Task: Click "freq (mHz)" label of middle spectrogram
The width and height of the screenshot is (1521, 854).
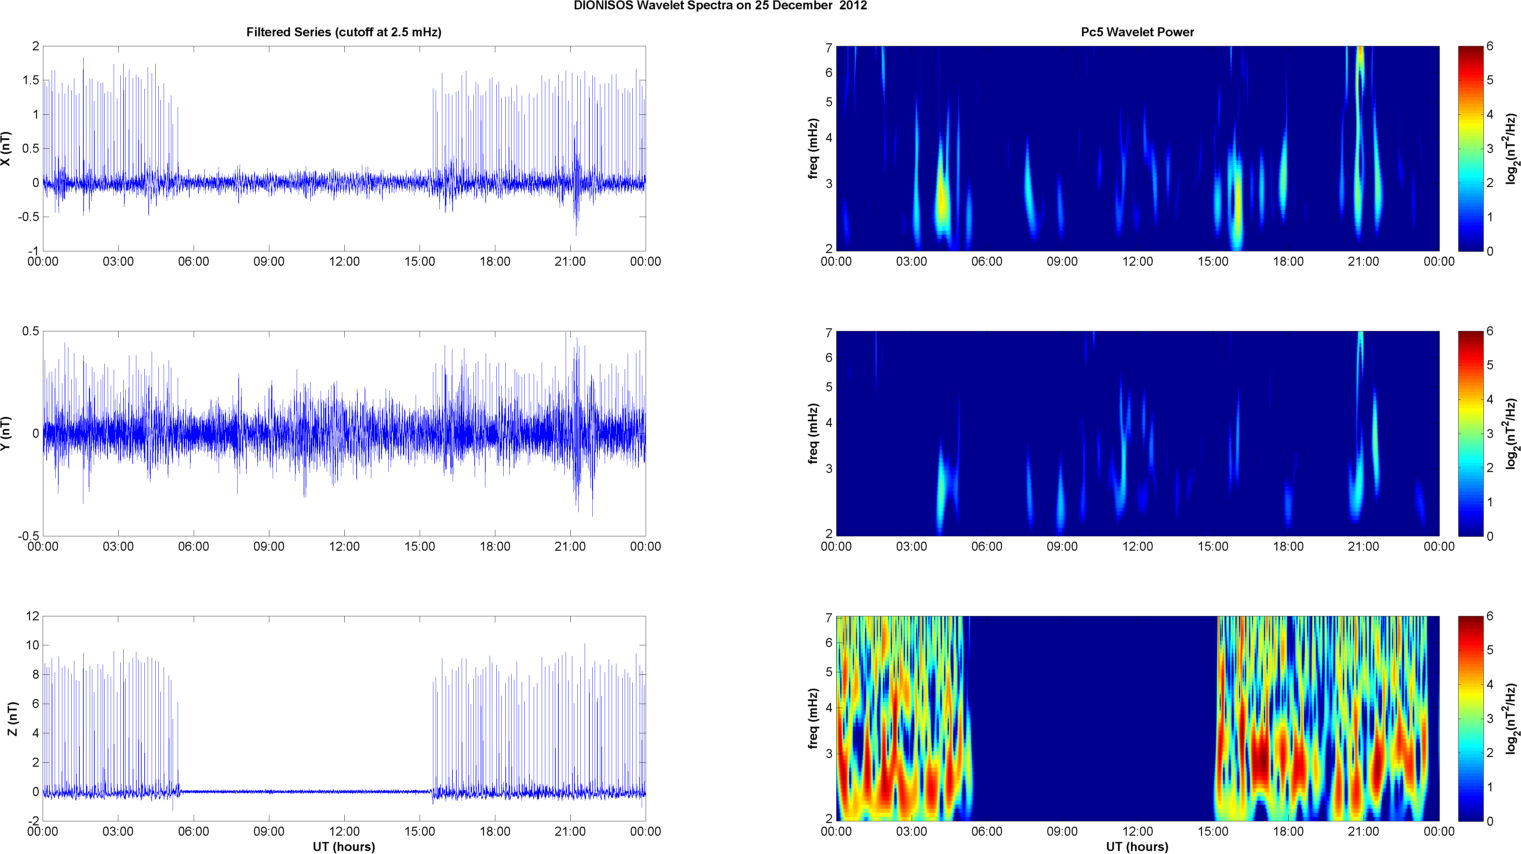Action: (x=813, y=433)
